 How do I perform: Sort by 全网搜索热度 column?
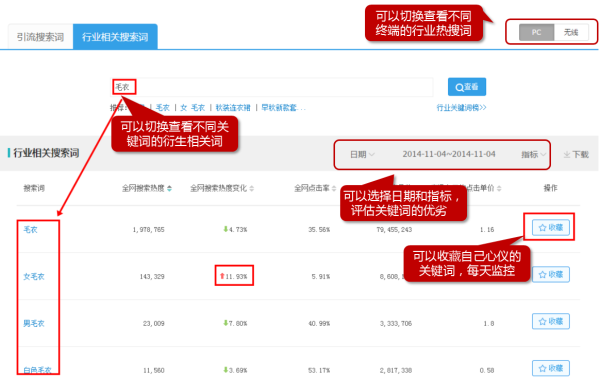147,188
